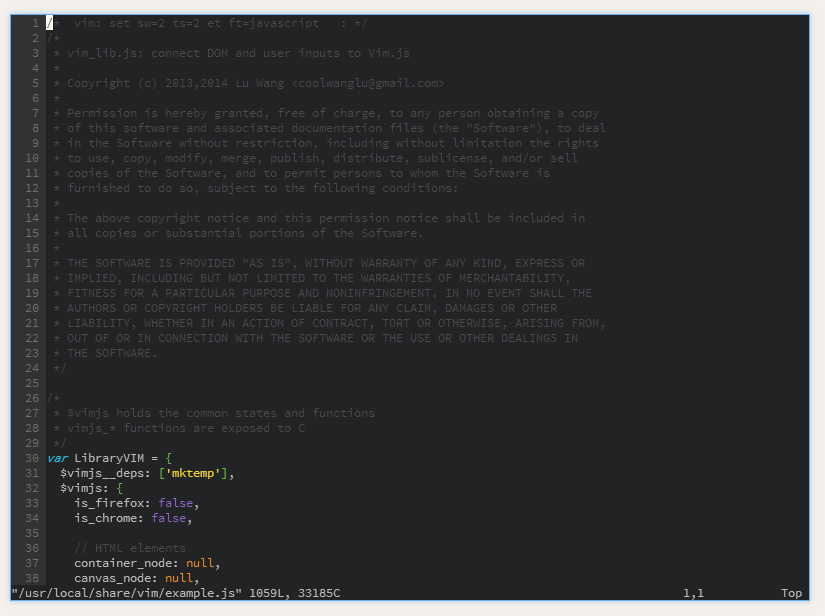Click 'all copies or substantial portions' line
Screen dimensions: 825x616
pos(238,233)
